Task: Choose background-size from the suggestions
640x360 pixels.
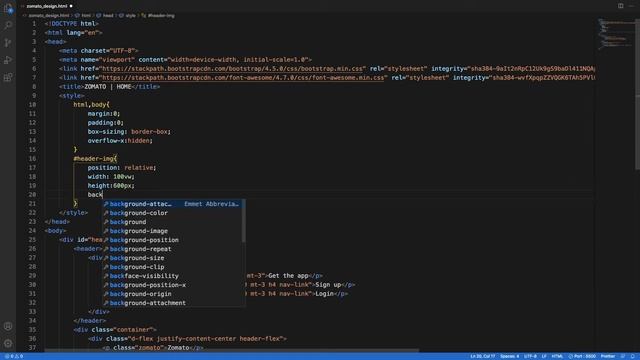Action: point(173,258)
